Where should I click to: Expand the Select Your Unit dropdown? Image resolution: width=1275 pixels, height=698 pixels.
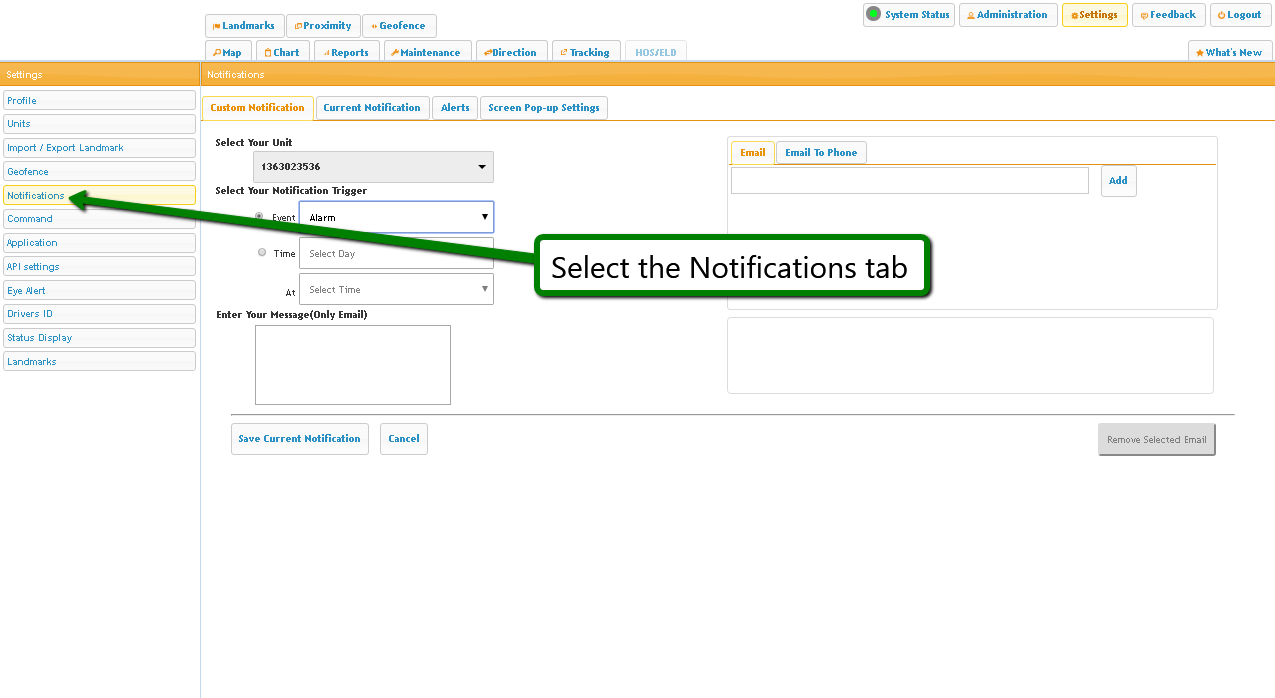pos(373,167)
